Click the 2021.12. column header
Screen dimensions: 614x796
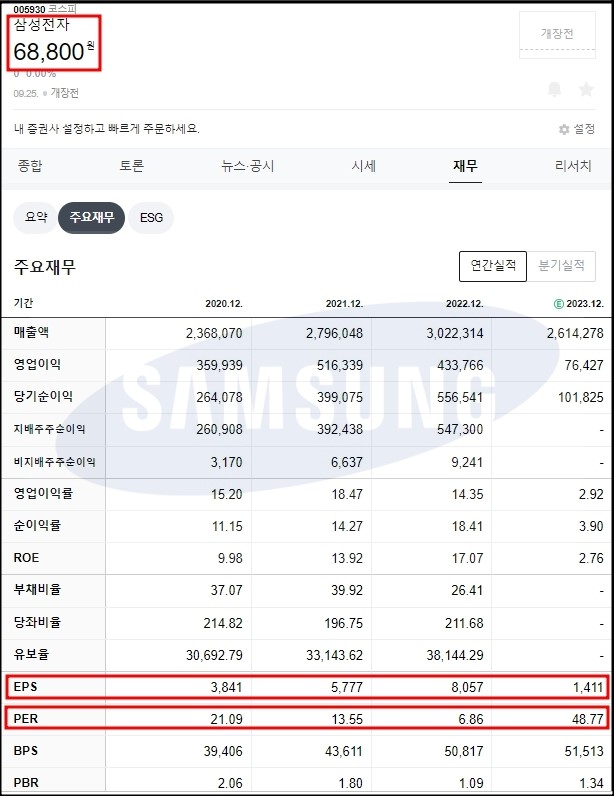point(344,304)
